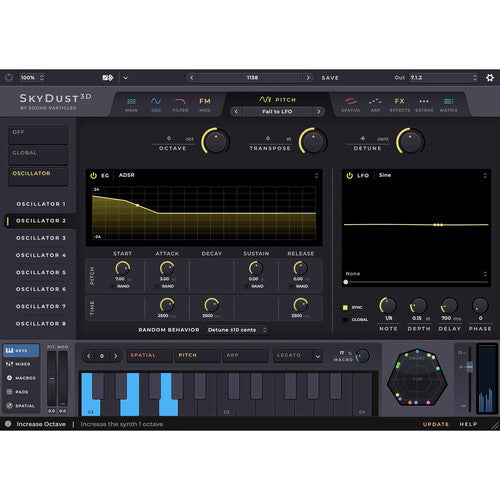Adjust the master volume fader

(x=470, y=367)
